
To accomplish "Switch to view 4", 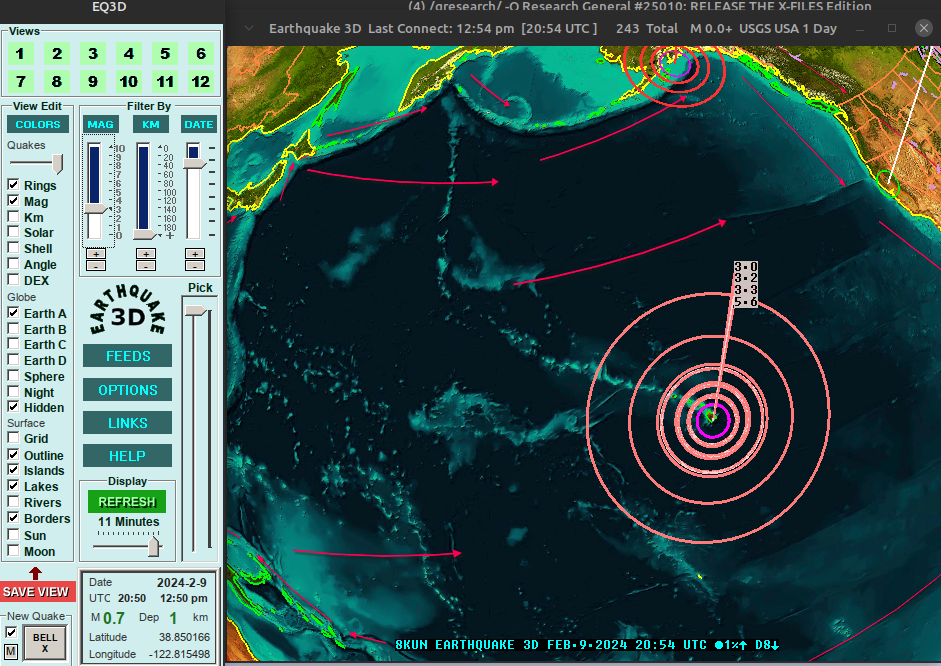I will 129,54.
